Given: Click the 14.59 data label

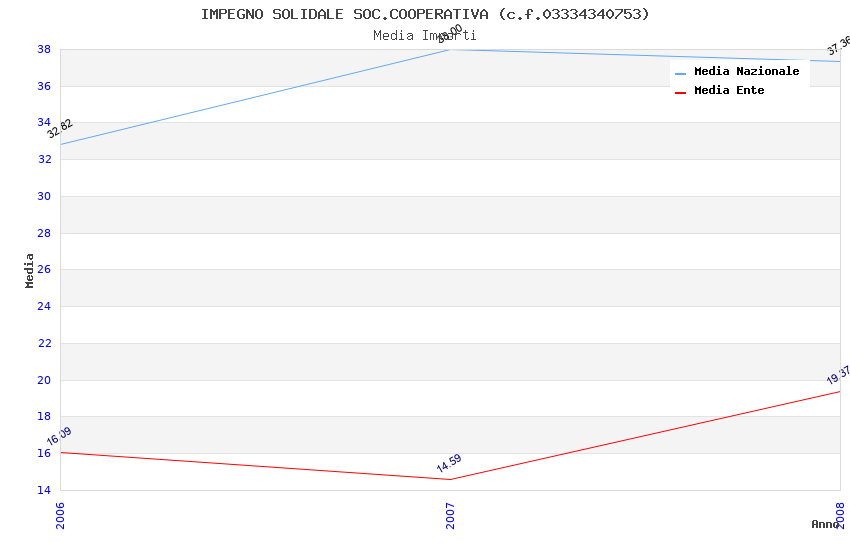Looking at the screenshot, I should [449, 463].
